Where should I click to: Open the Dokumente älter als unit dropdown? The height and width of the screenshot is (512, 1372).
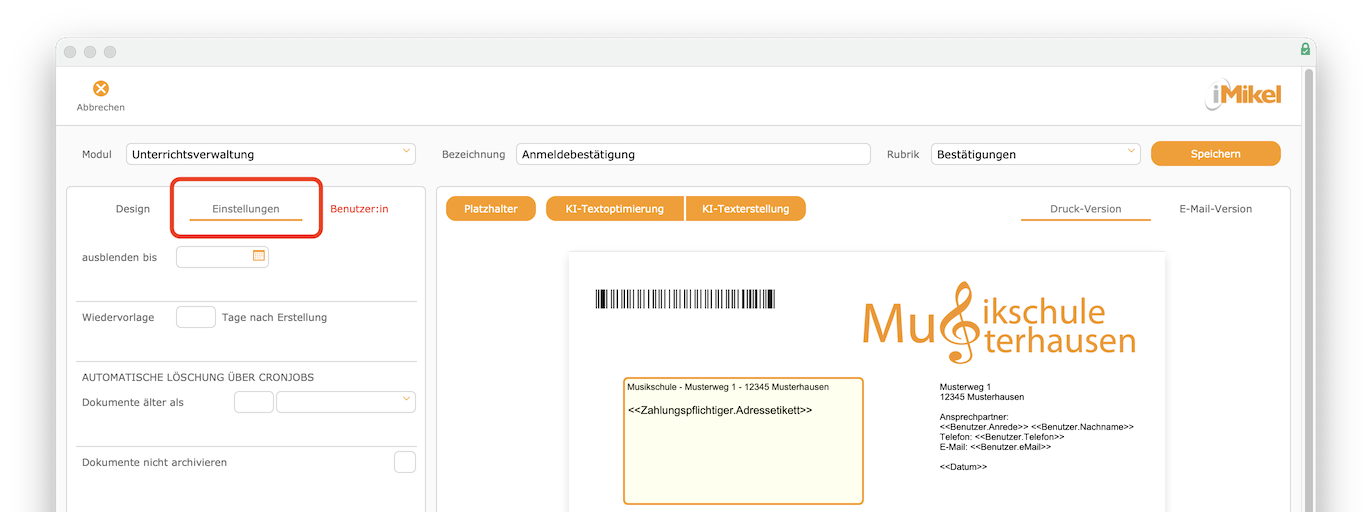point(346,402)
